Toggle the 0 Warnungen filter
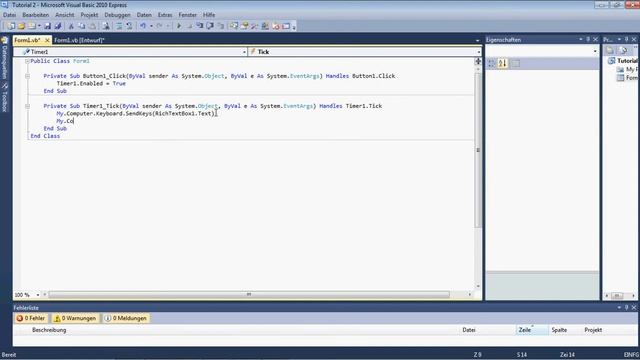Screen dimensions: 640x360 [75, 318]
